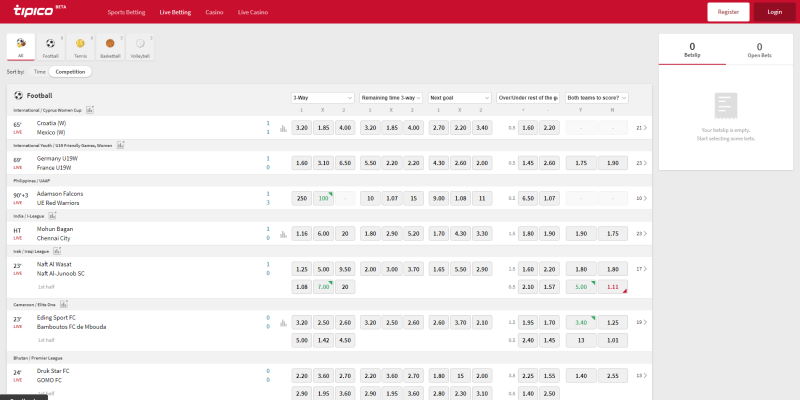The width and height of the screenshot is (800, 400).
Task: Select the Tennis sport filter icon
Action: 80,47
